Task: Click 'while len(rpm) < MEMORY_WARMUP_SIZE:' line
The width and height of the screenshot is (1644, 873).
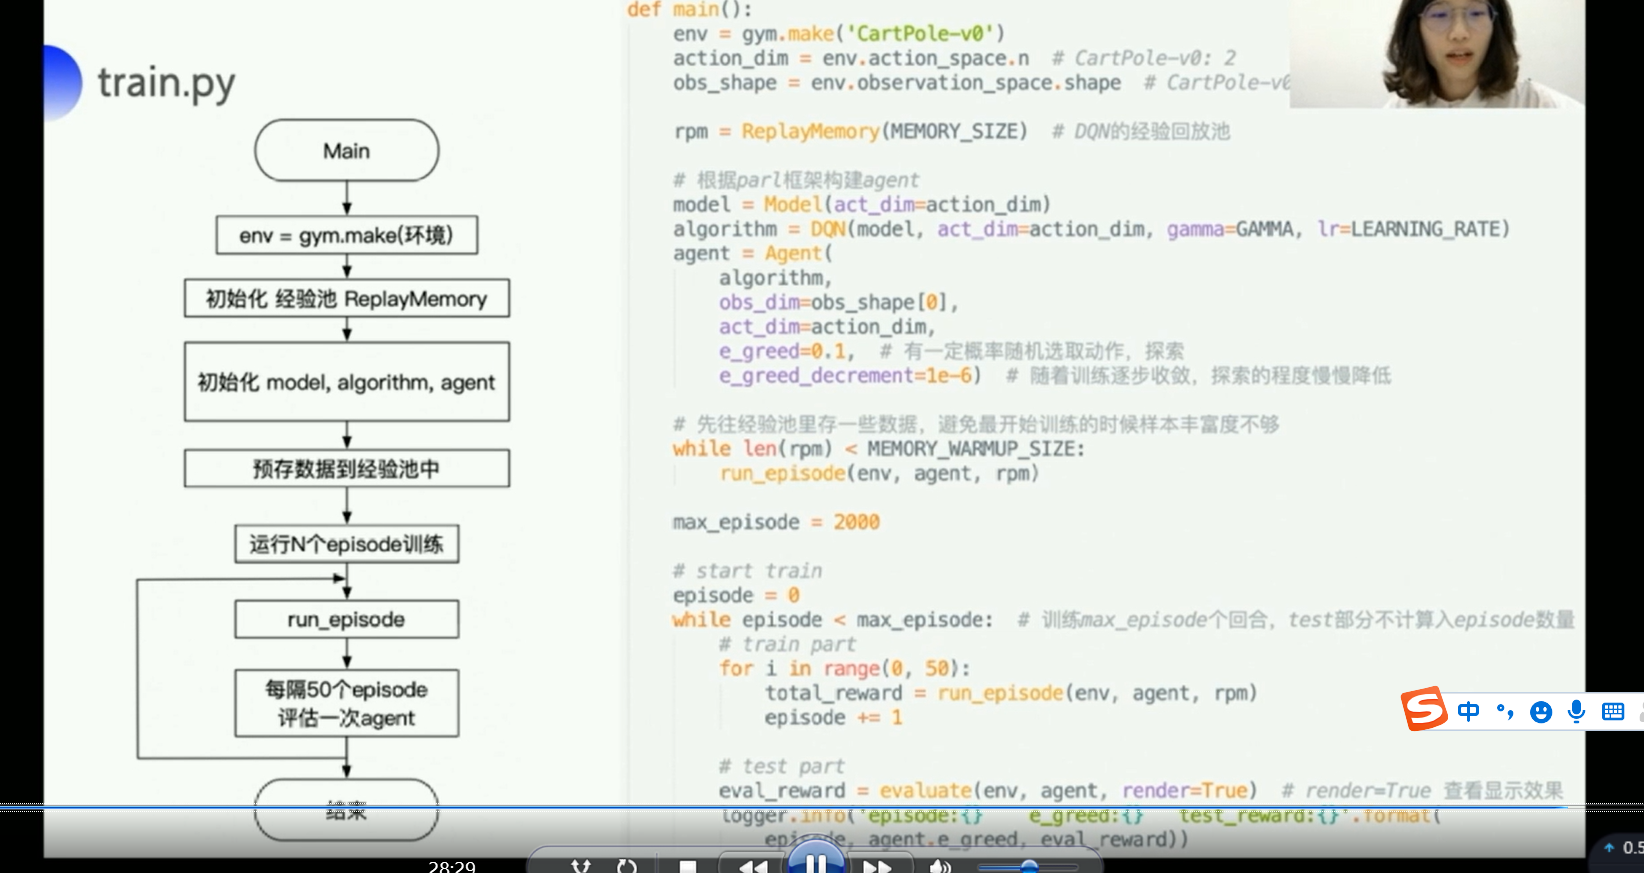Action: coord(878,449)
